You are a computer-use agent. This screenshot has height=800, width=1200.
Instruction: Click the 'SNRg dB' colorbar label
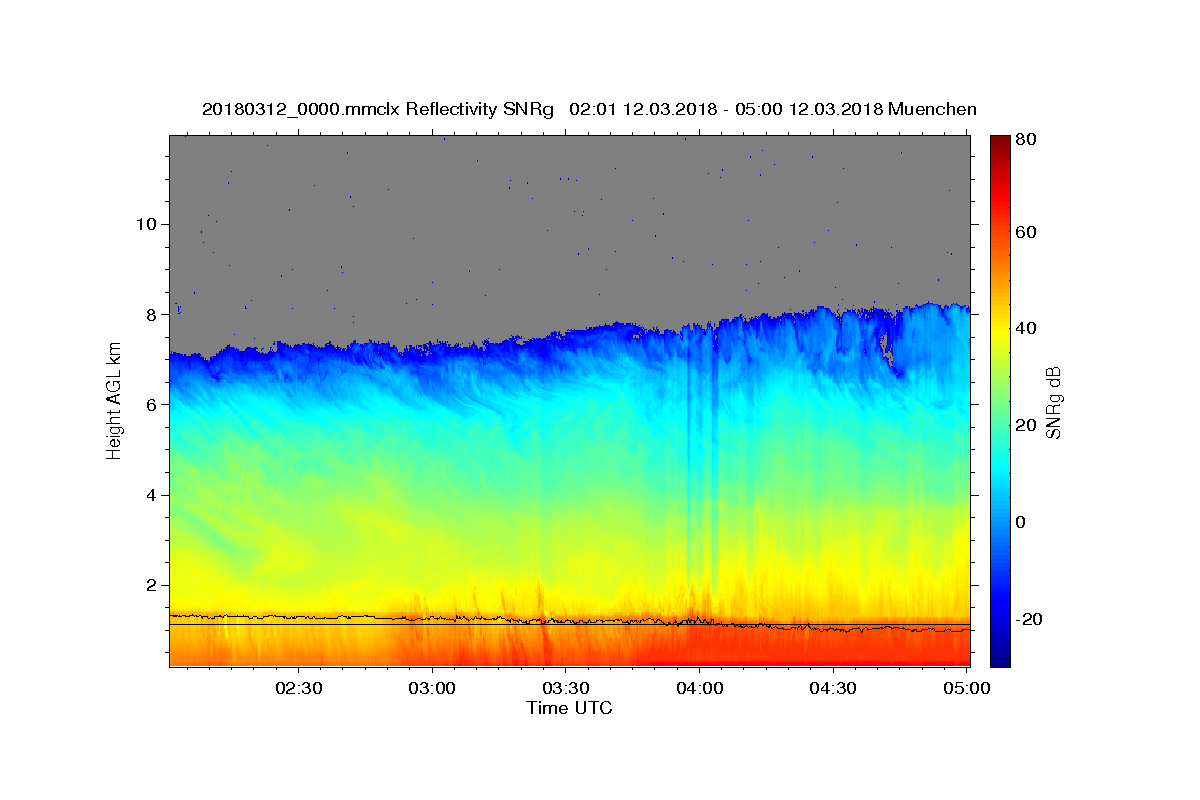click(x=1052, y=402)
